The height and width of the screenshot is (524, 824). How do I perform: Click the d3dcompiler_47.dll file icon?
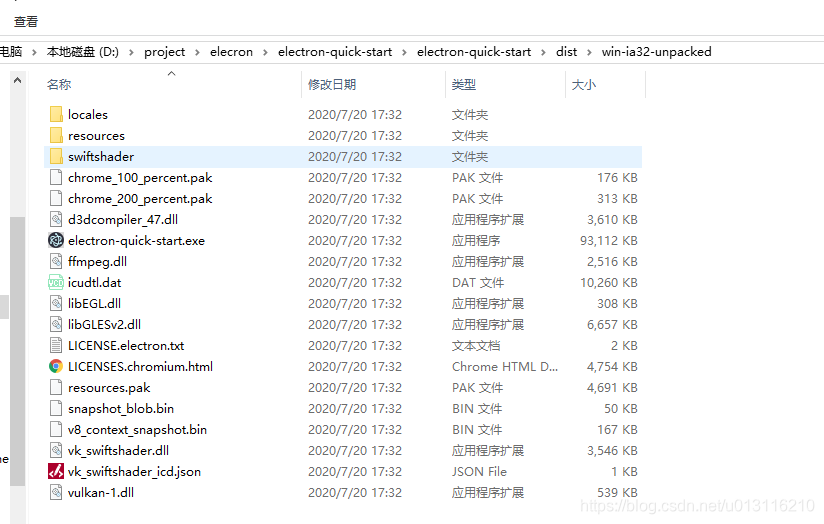point(56,219)
